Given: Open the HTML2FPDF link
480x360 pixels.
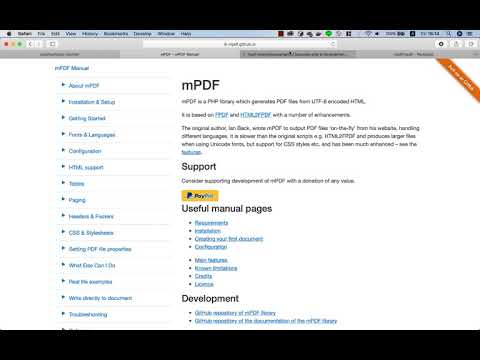Looking at the screenshot, I should point(256,115).
